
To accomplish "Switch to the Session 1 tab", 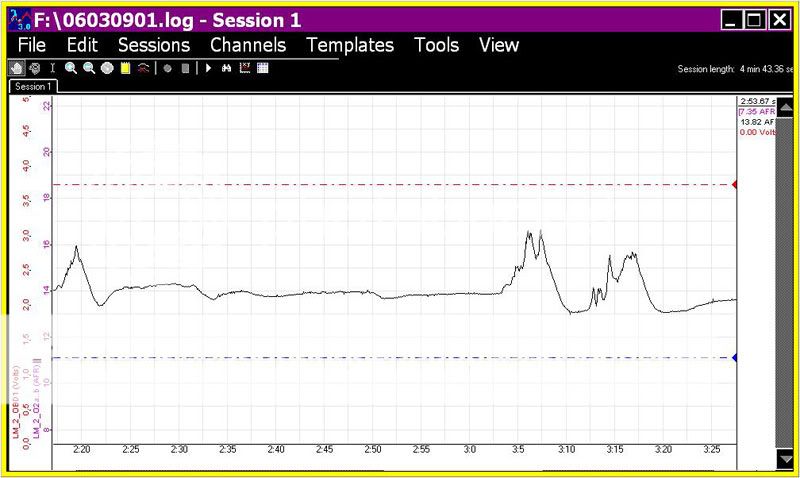I will (x=32, y=87).
